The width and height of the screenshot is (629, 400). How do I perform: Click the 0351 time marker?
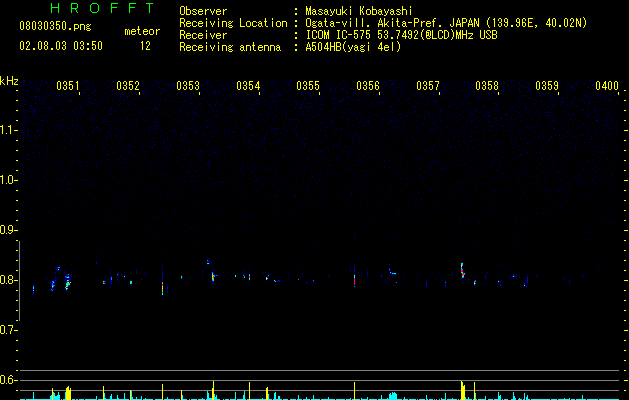coord(68,85)
